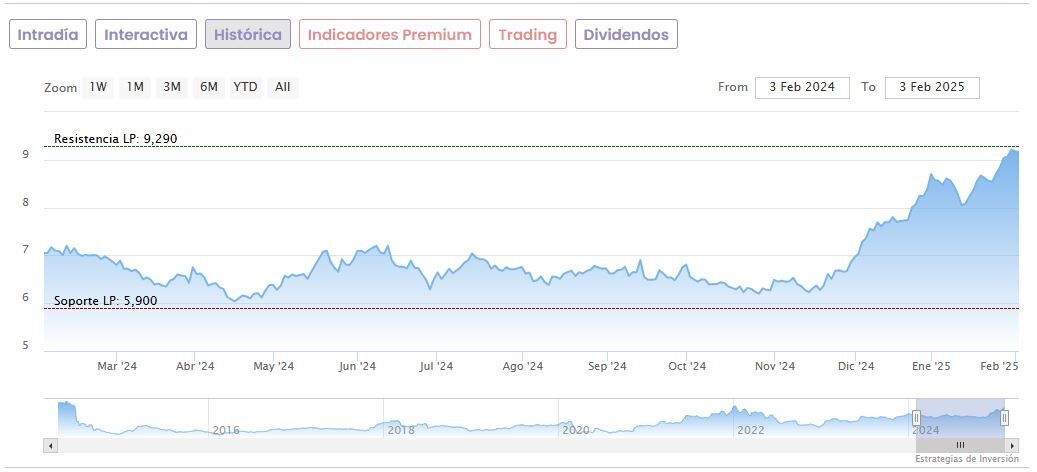Click the navigator's right range handle
Screen dimensions: 1037x472
(x=1004, y=418)
